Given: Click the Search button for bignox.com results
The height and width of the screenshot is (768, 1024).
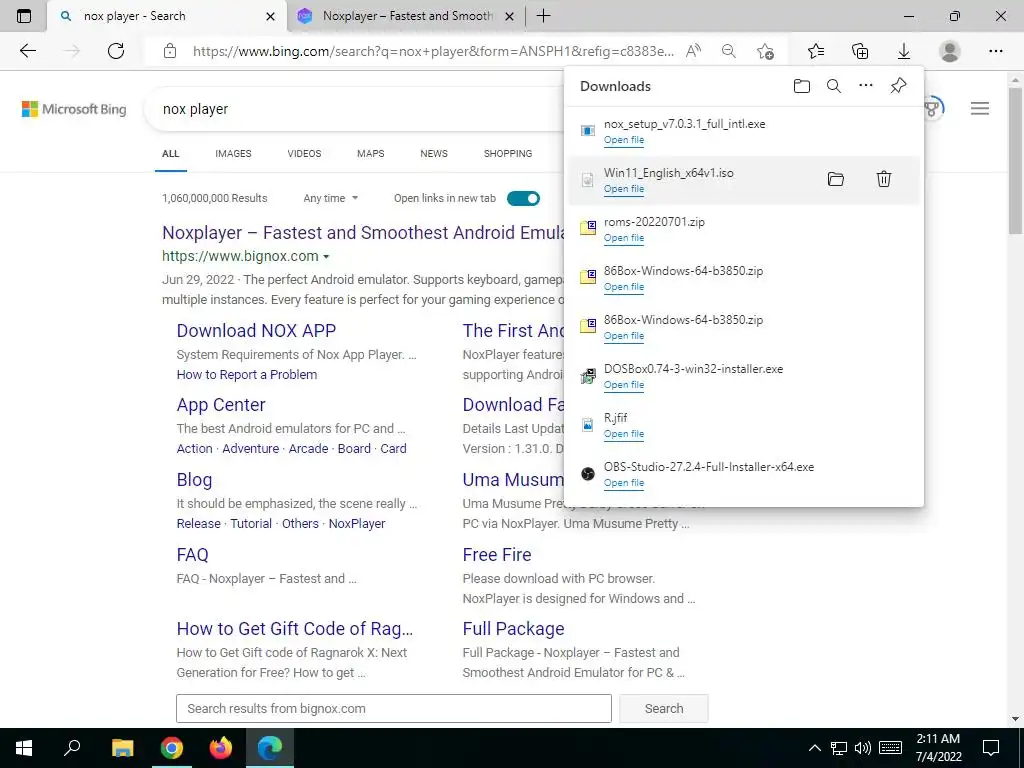Looking at the screenshot, I should [x=664, y=709].
